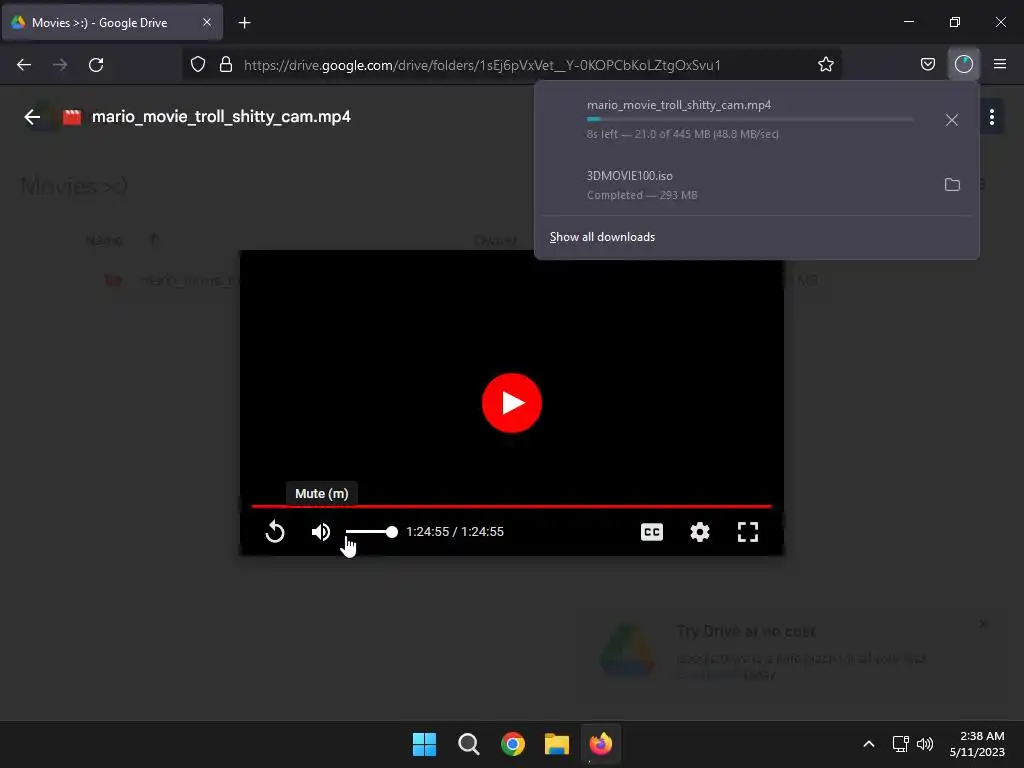Click Show all downloads
This screenshot has height=768, width=1024.
pyautogui.click(x=602, y=237)
